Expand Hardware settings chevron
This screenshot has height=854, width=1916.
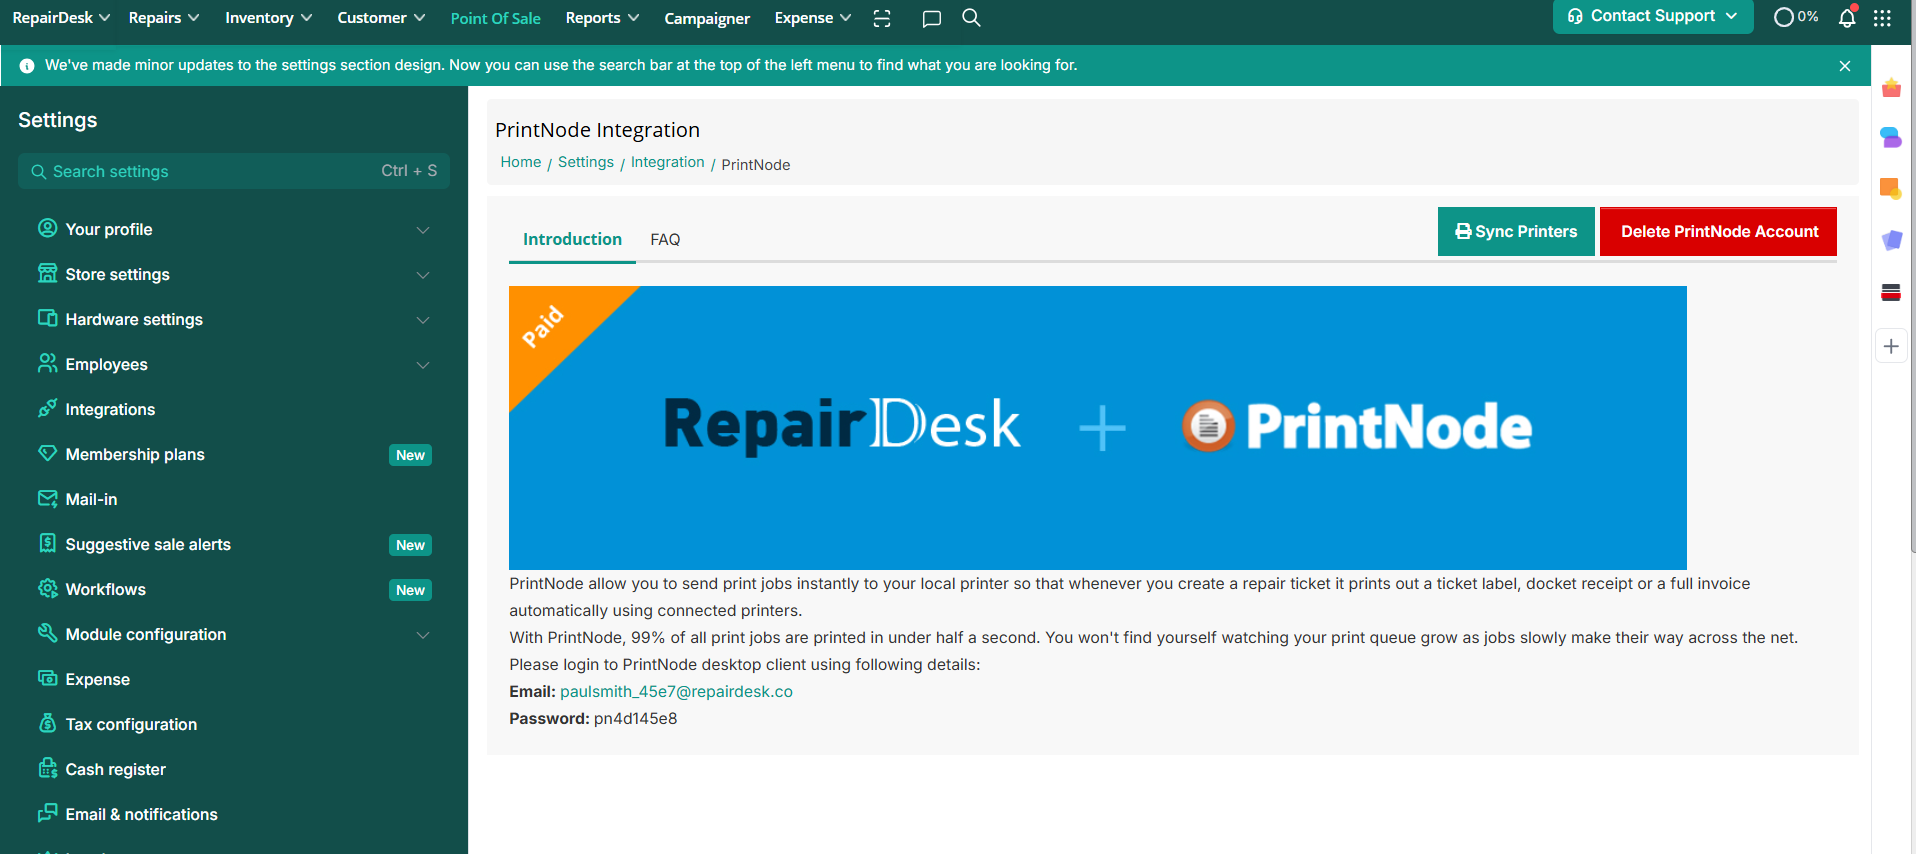coord(423,320)
